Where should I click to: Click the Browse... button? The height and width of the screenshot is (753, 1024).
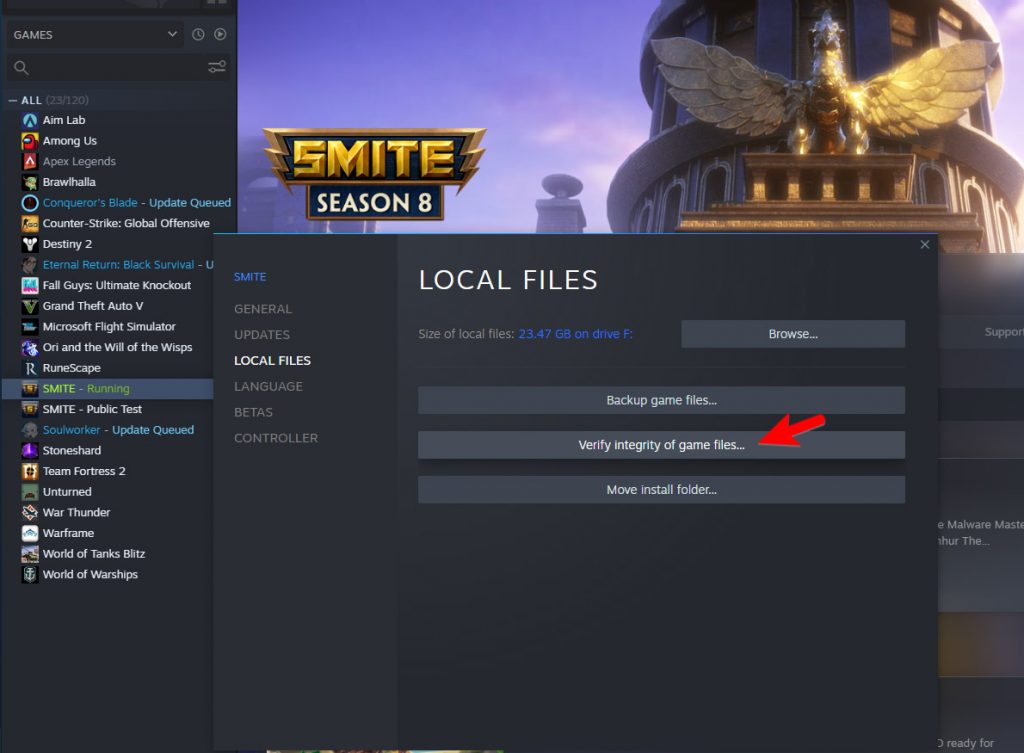click(x=793, y=334)
